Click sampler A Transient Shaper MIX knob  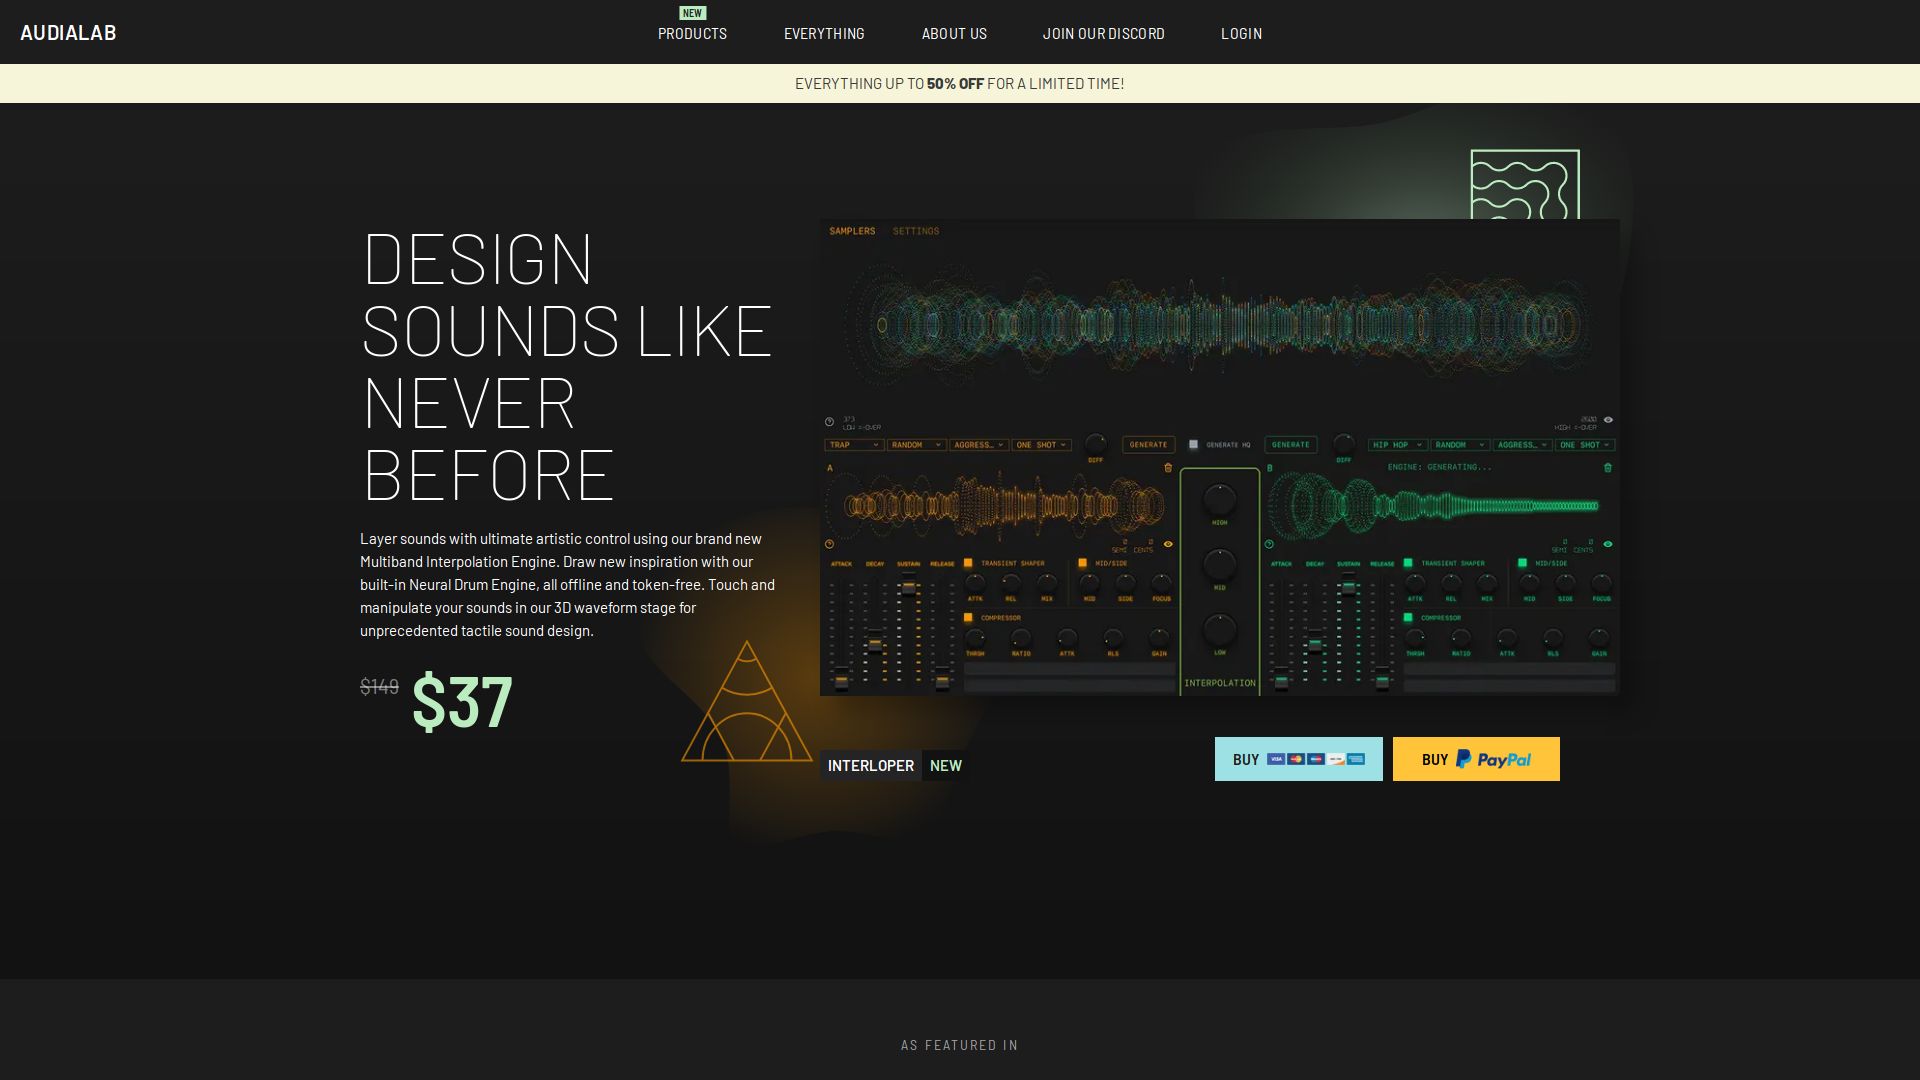pyautogui.click(x=1047, y=582)
